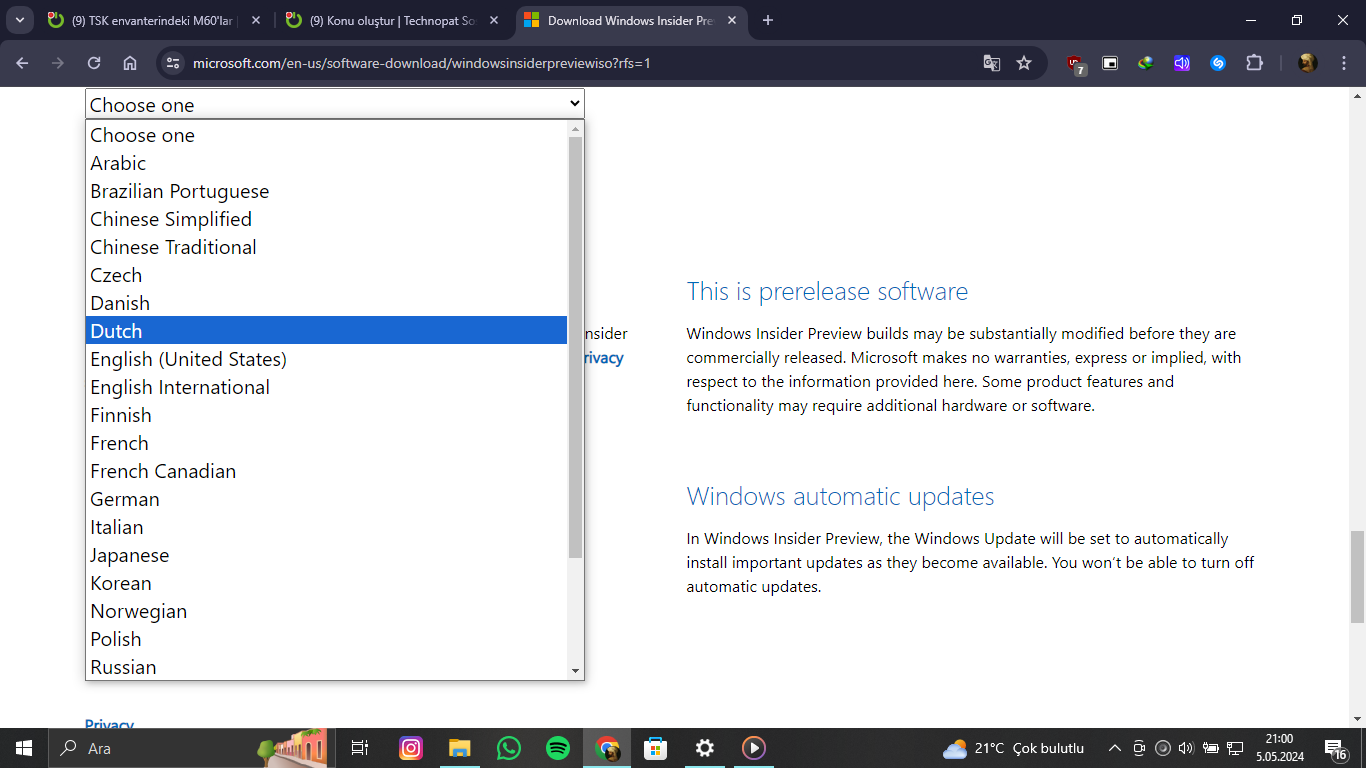Viewport: 1366px width, 768px height.
Task: Choose English (United States) option
Action: (x=326, y=359)
